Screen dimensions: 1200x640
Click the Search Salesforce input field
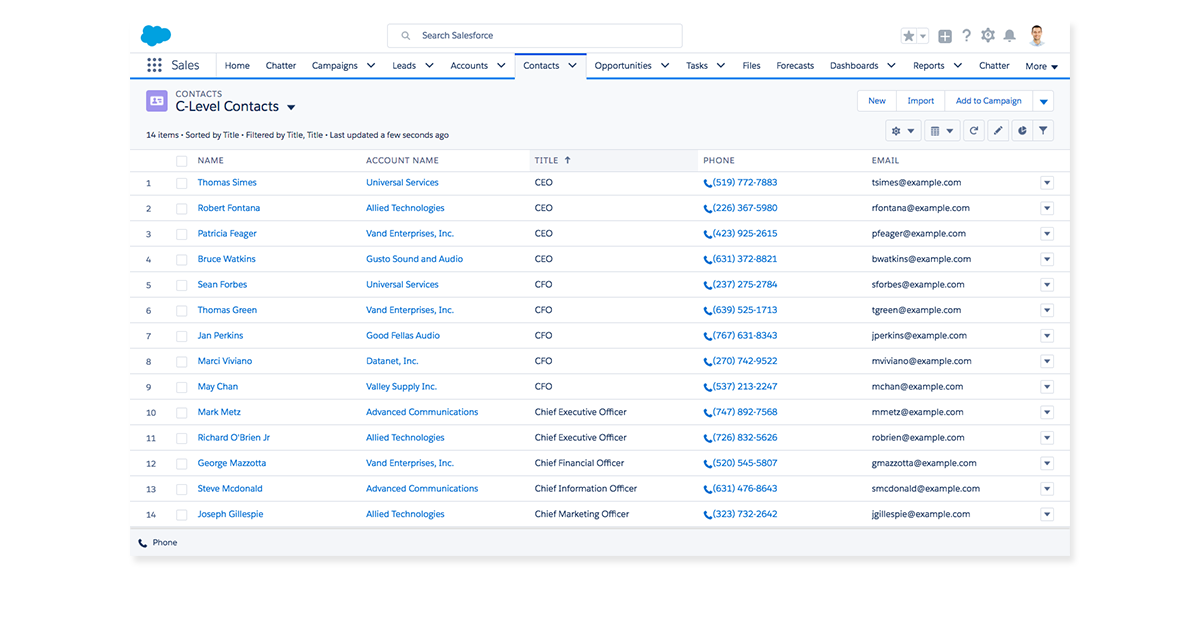tap(535, 36)
